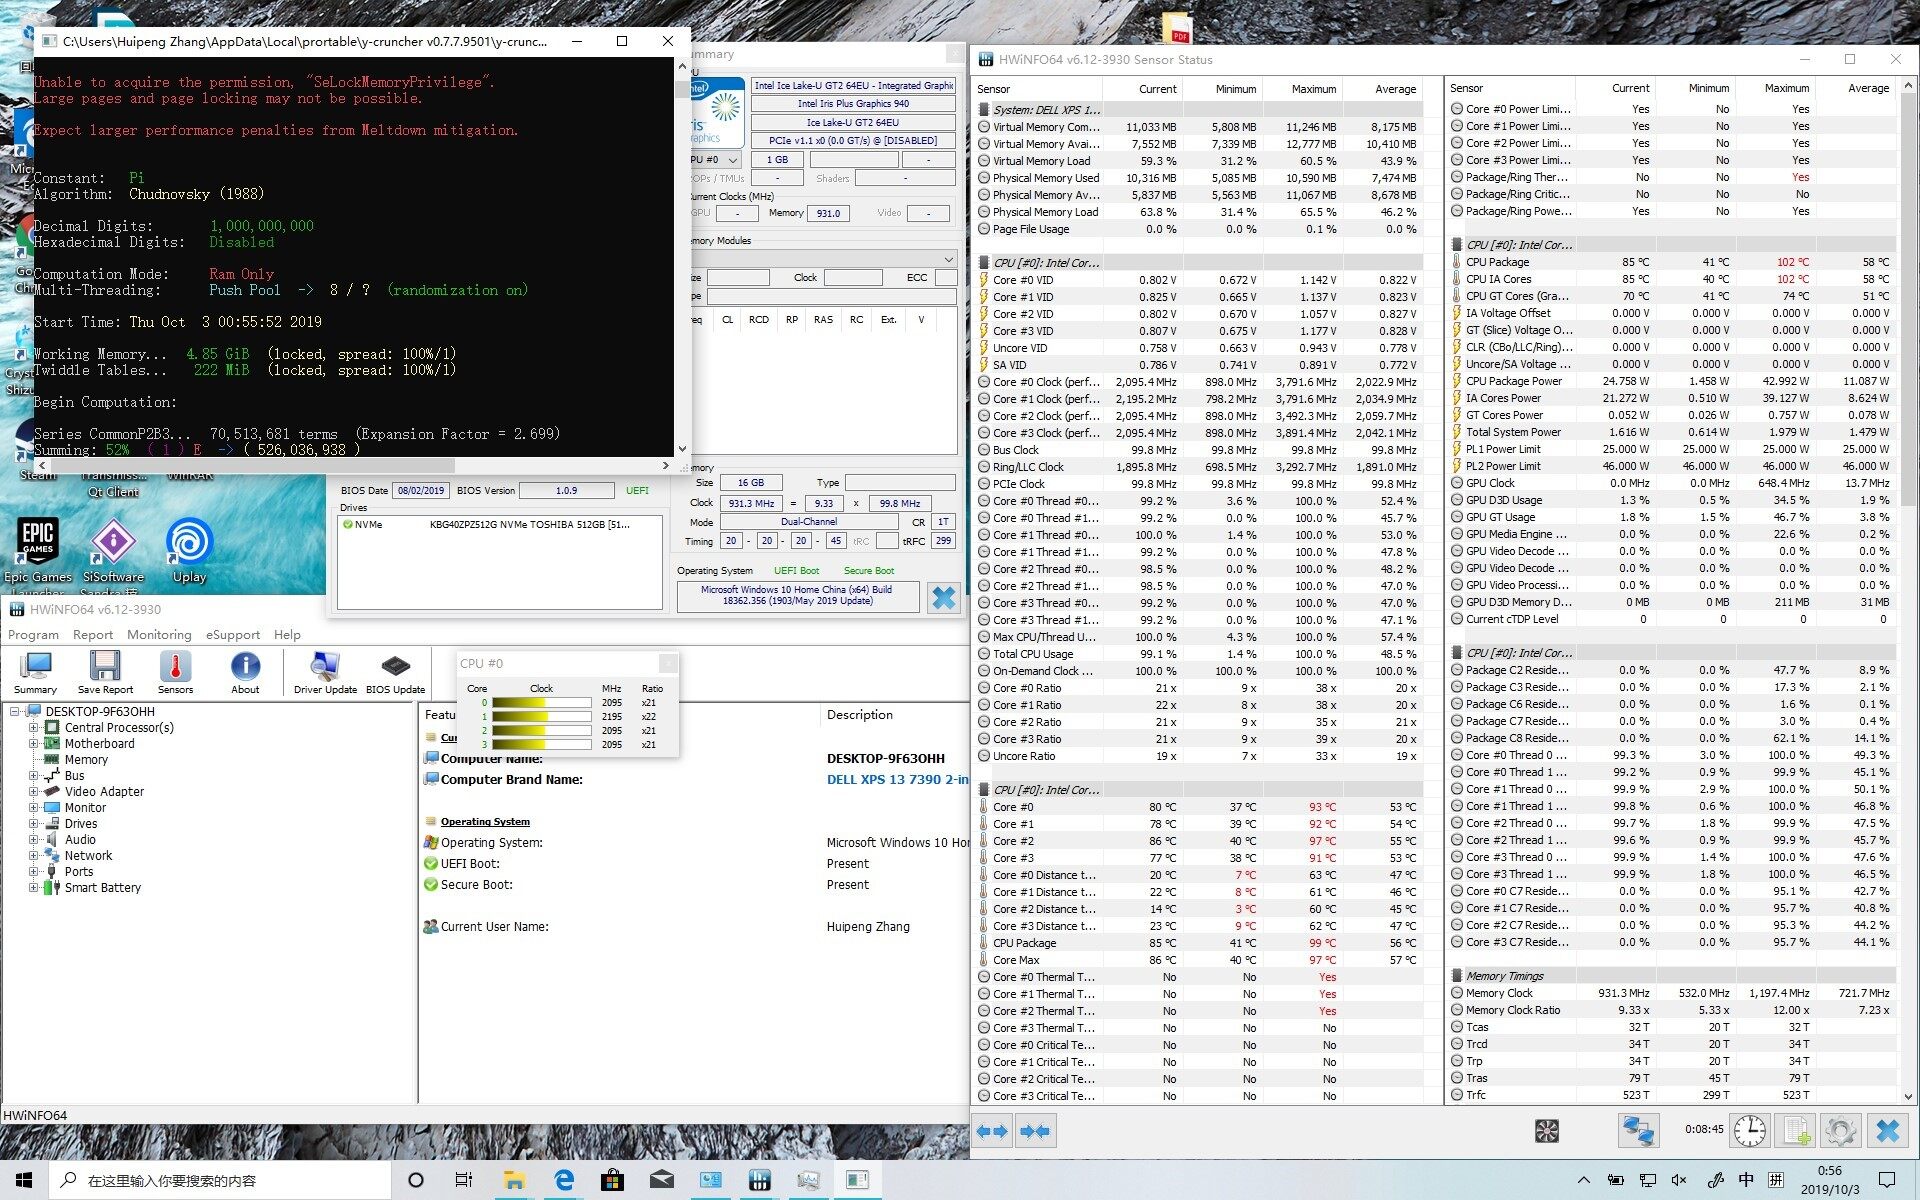Click the Save Report floppy icon
The height and width of the screenshot is (1200, 1920).
(x=105, y=672)
